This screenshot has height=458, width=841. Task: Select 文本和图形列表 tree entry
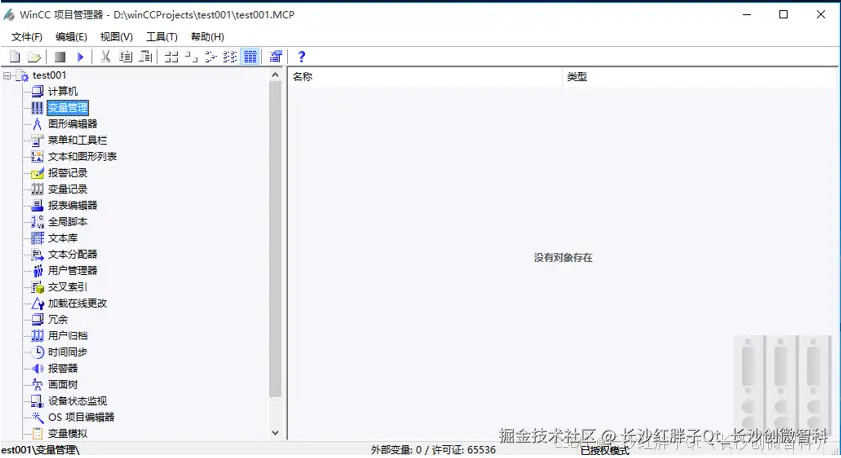click(x=82, y=157)
